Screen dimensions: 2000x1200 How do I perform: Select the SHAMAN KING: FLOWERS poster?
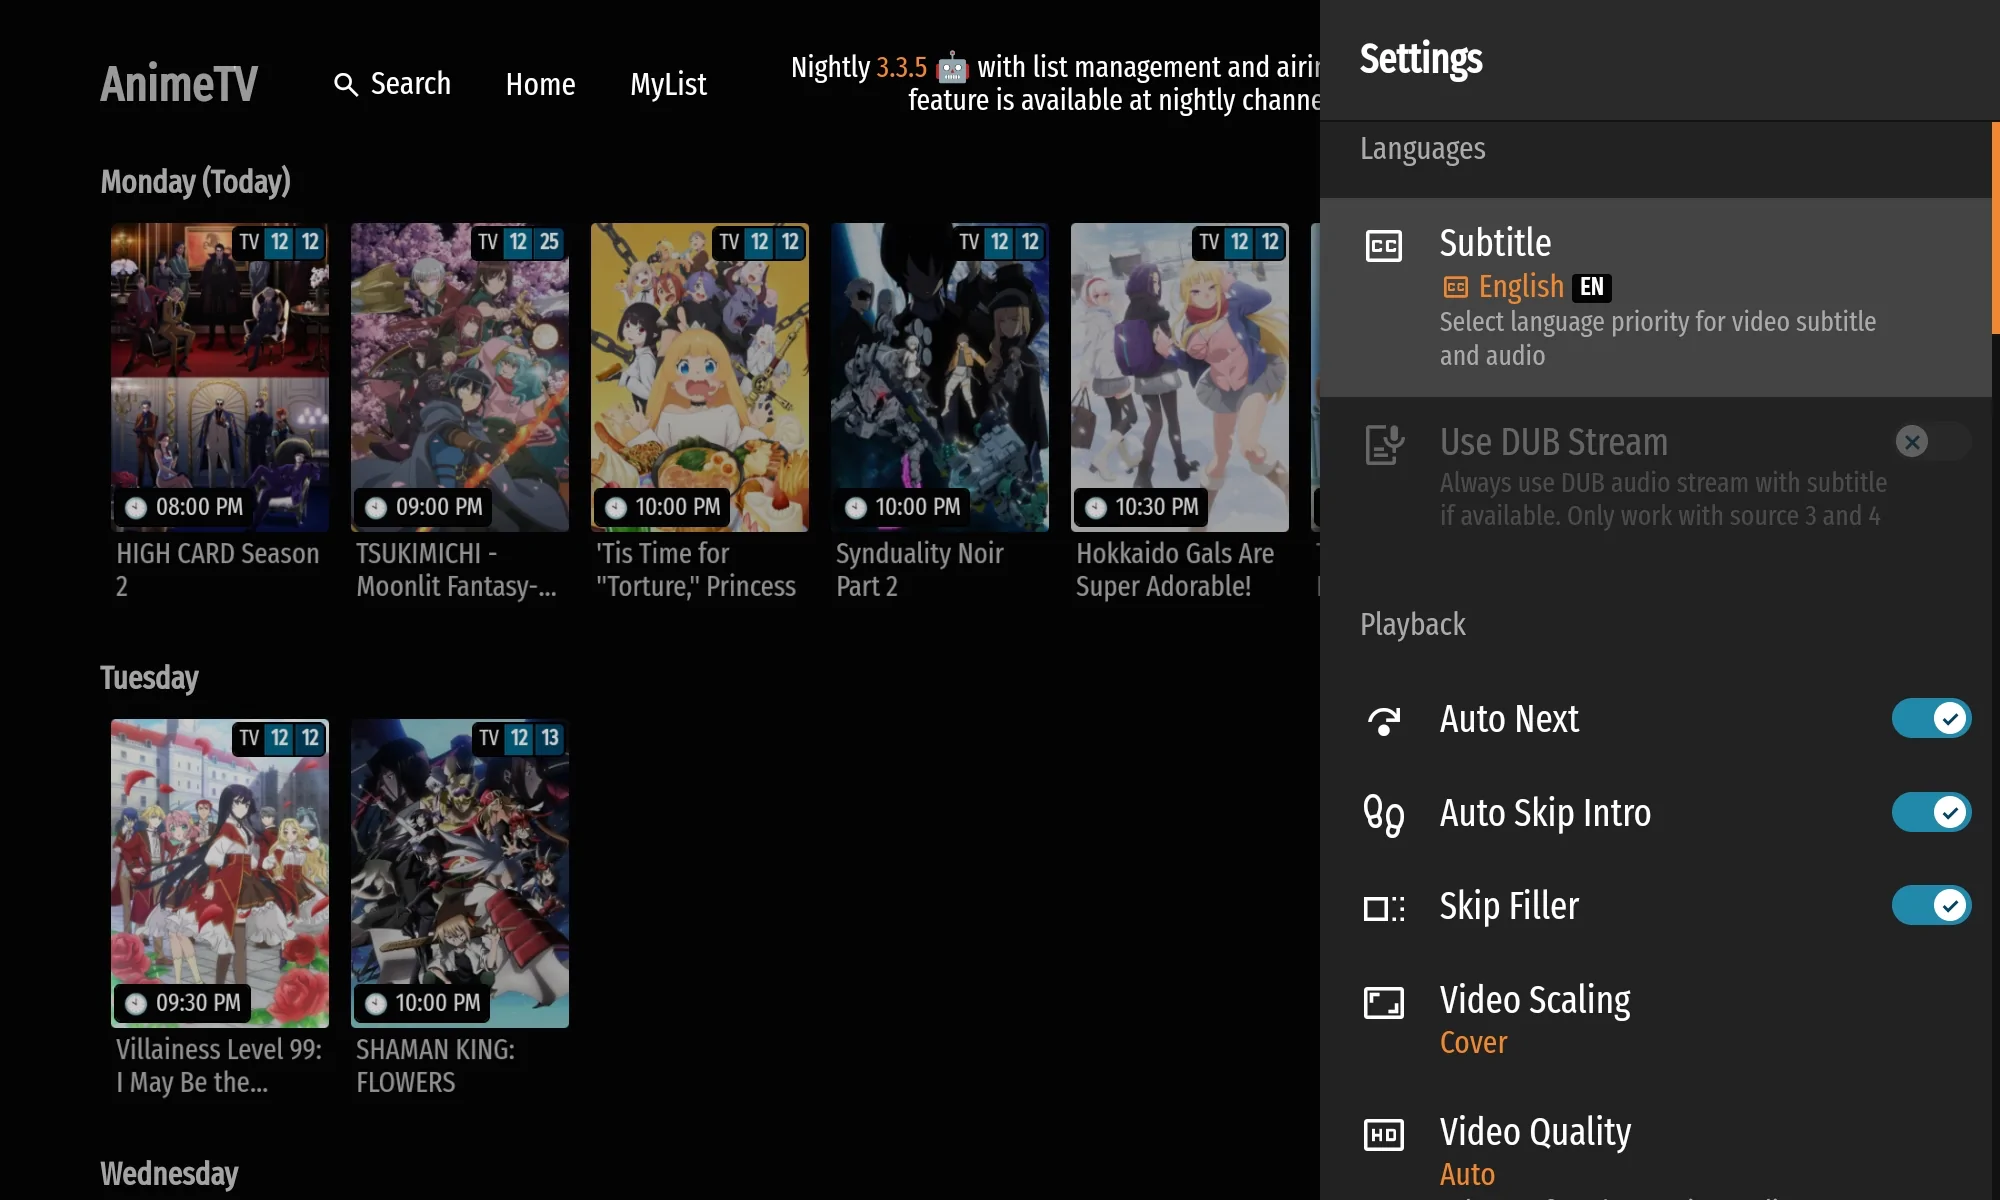coord(460,873)
